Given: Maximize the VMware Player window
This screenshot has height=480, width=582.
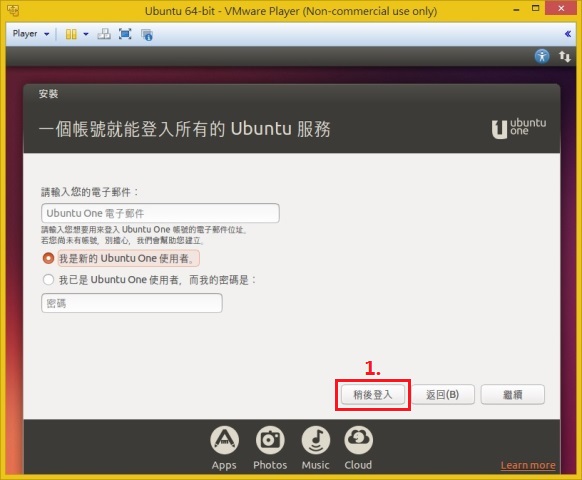Looking at the screenshot, I should pyautogui.click(x=535, y=8).
